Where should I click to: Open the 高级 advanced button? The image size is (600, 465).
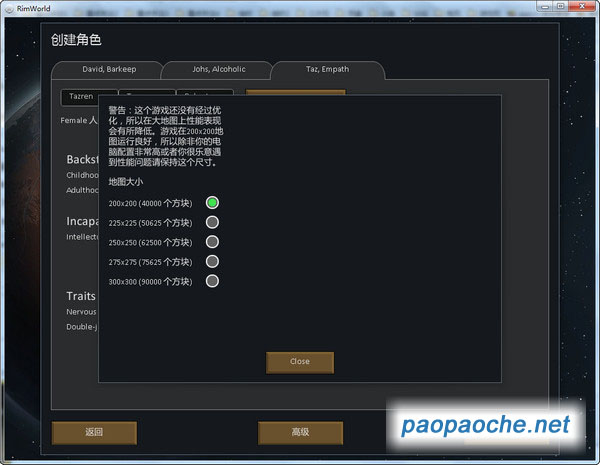300,432
